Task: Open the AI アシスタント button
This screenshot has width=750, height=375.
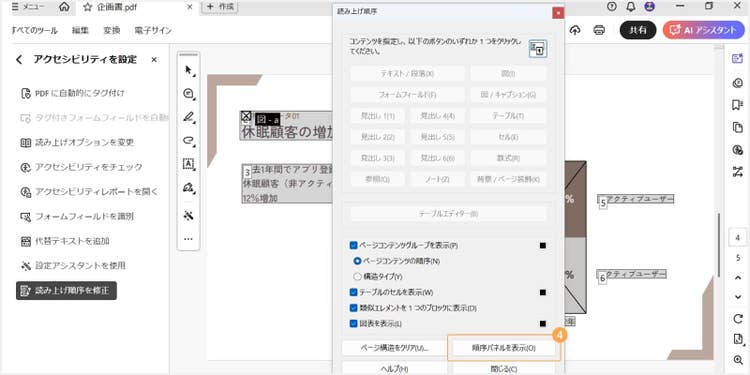Action: pyautogui.click(x=703, y=30)
